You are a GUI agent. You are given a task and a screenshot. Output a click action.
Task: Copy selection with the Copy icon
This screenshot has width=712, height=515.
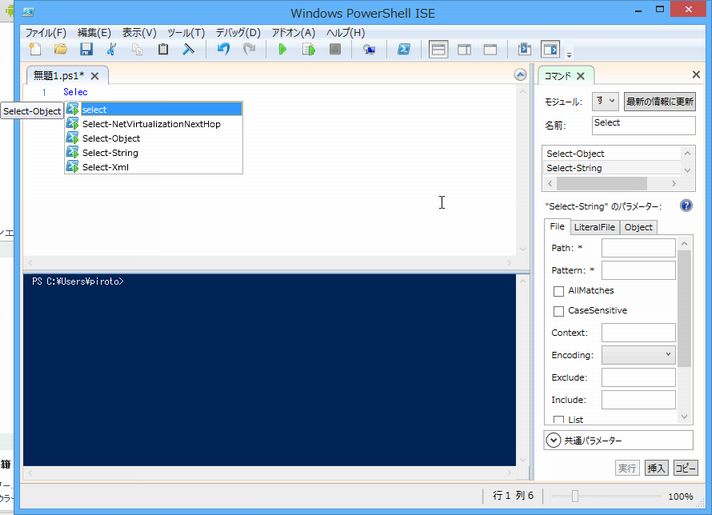coord(137,49)
